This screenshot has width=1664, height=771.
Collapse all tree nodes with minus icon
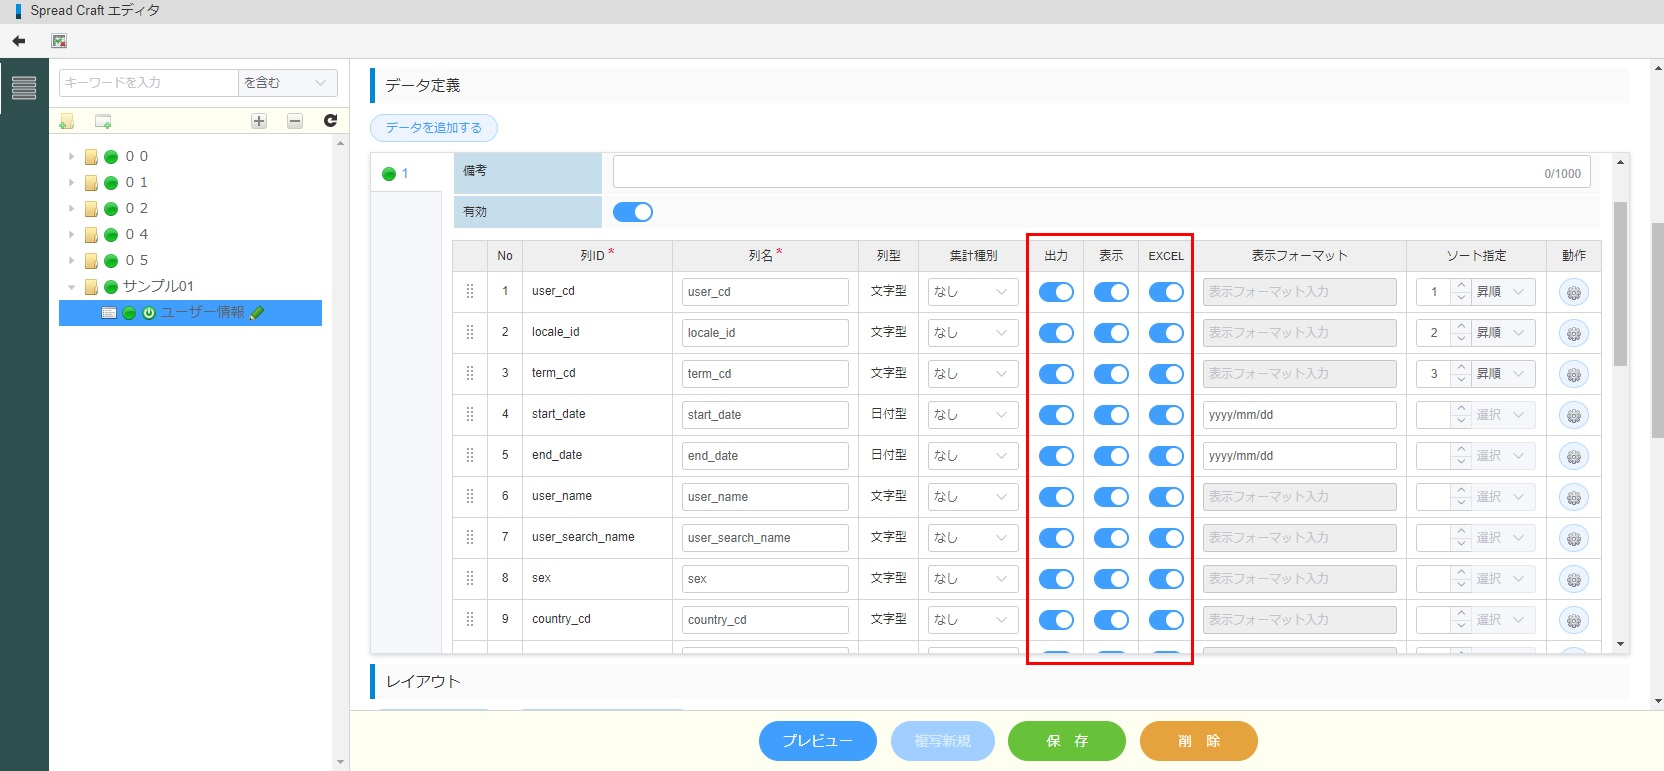(x=295, y=121)
